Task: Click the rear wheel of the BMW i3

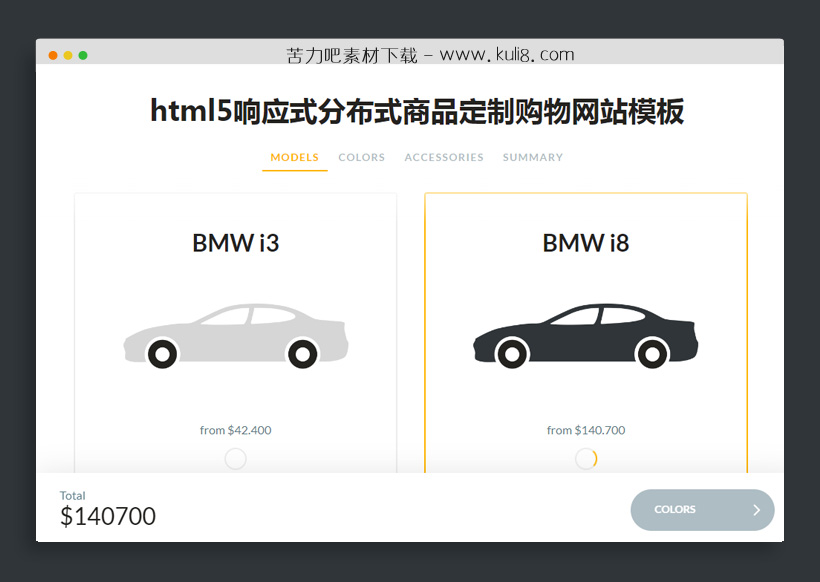Action: pos(302,354)
